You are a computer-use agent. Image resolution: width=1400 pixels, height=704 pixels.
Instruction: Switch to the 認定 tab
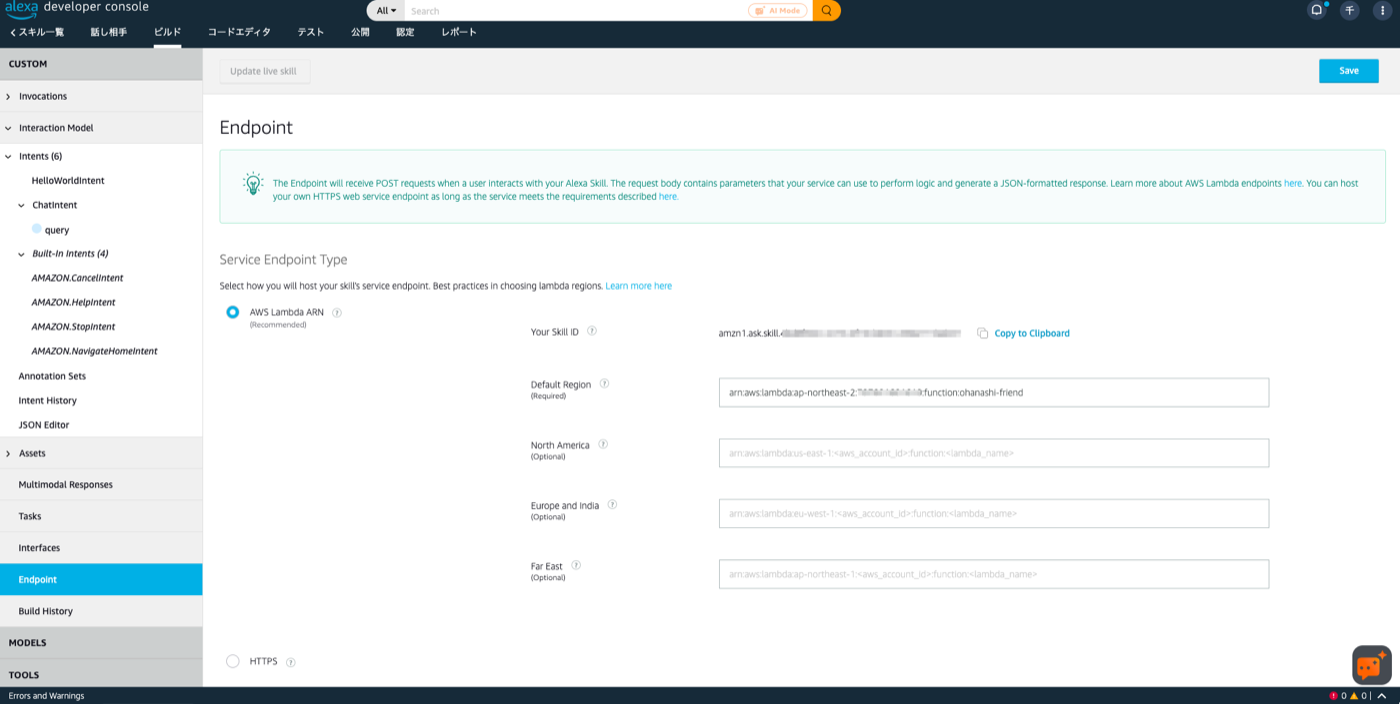click(x=405, y=32)
